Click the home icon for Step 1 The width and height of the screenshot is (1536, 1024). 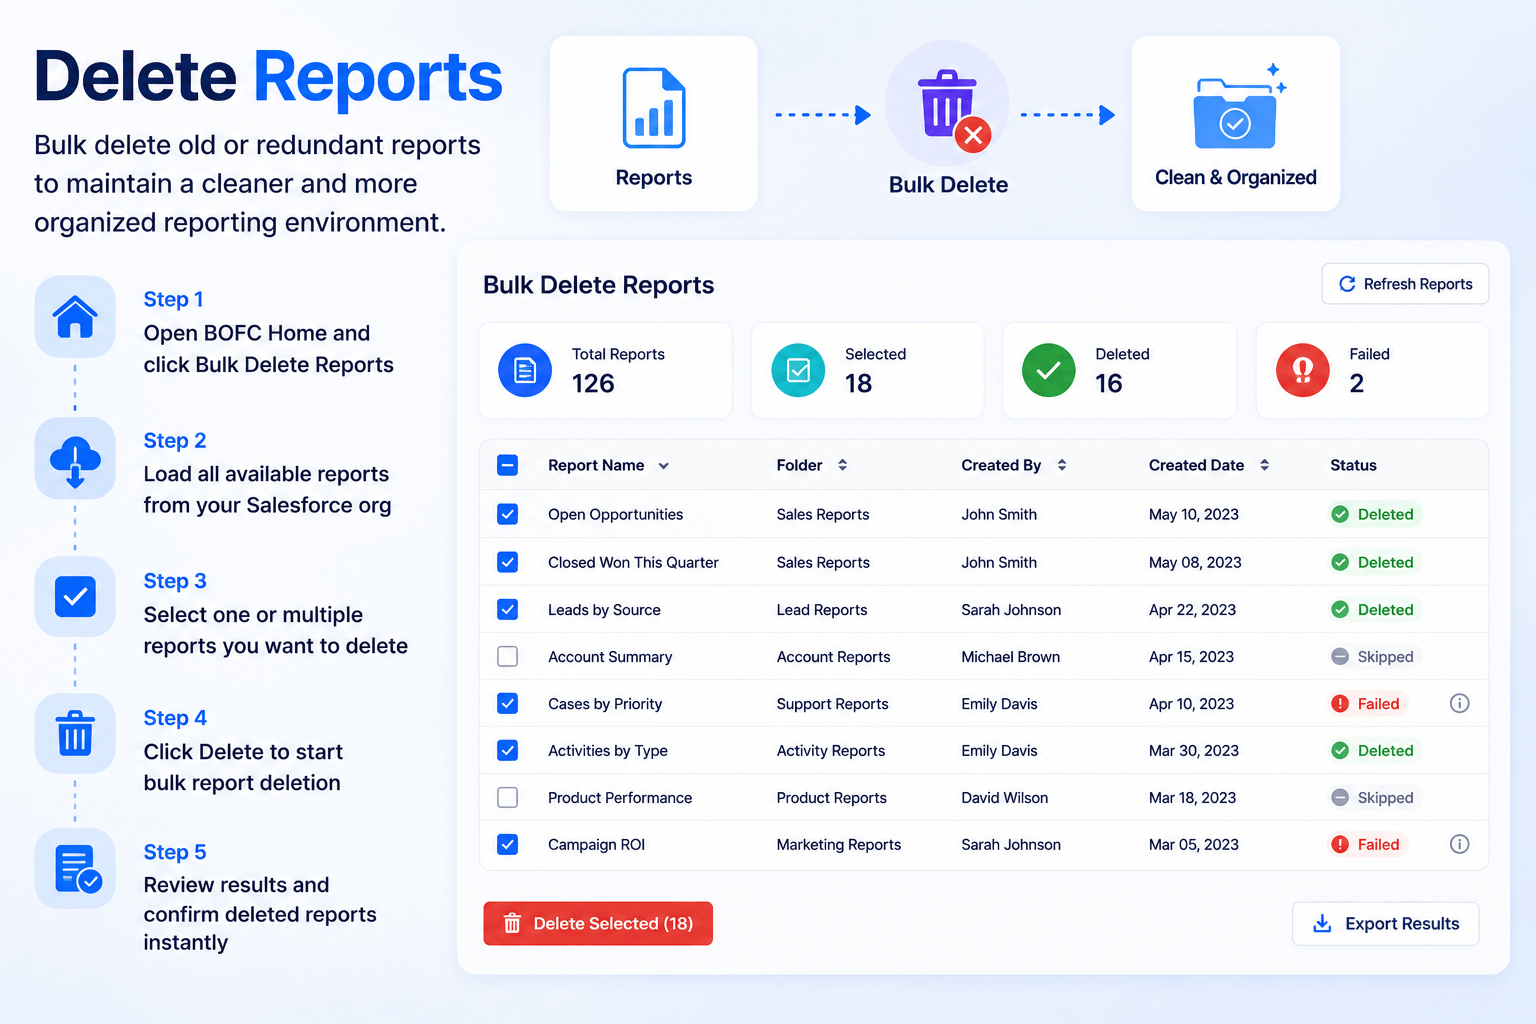75,317
